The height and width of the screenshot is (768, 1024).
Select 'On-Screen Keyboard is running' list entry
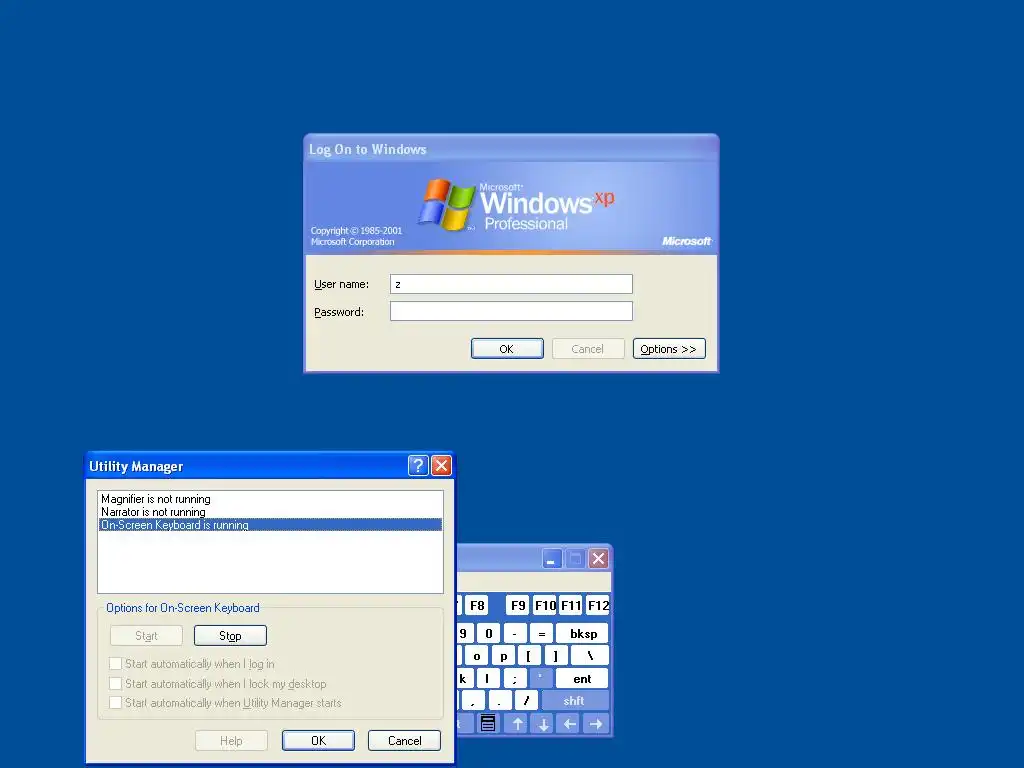coord(270,525)
